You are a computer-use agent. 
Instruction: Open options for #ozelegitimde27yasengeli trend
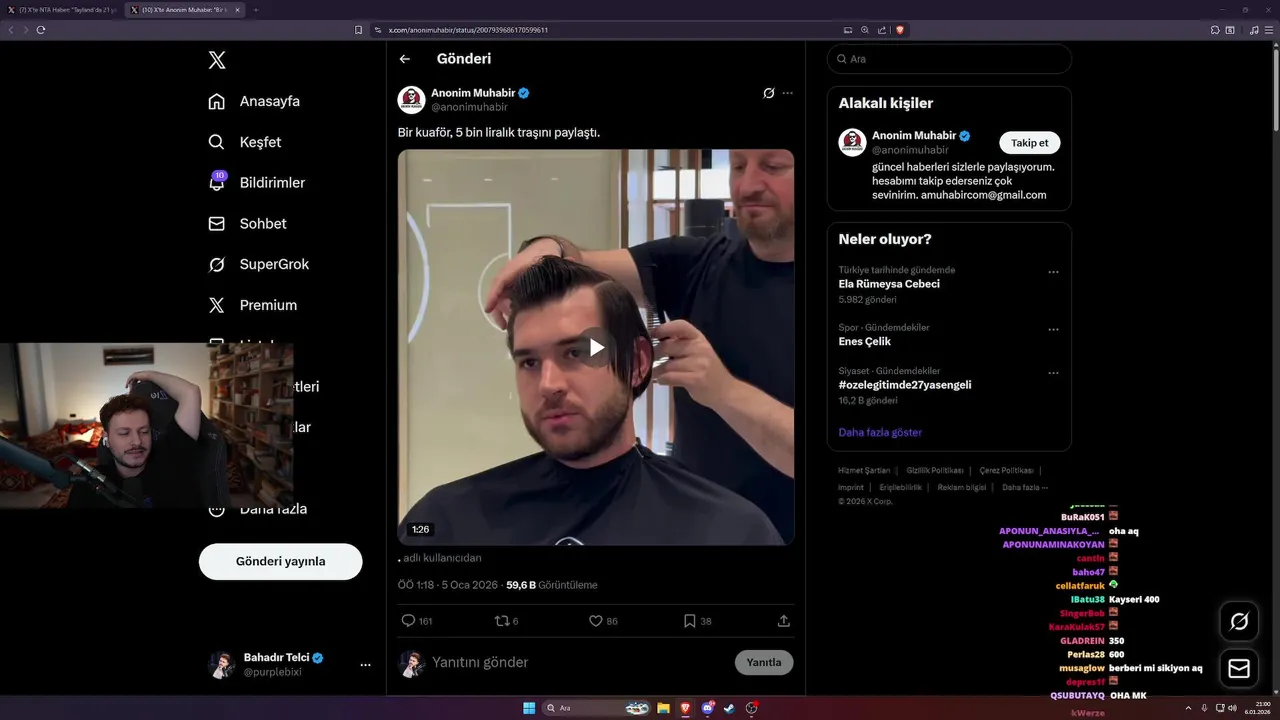pyautogui.click(x=1053, y=373)
